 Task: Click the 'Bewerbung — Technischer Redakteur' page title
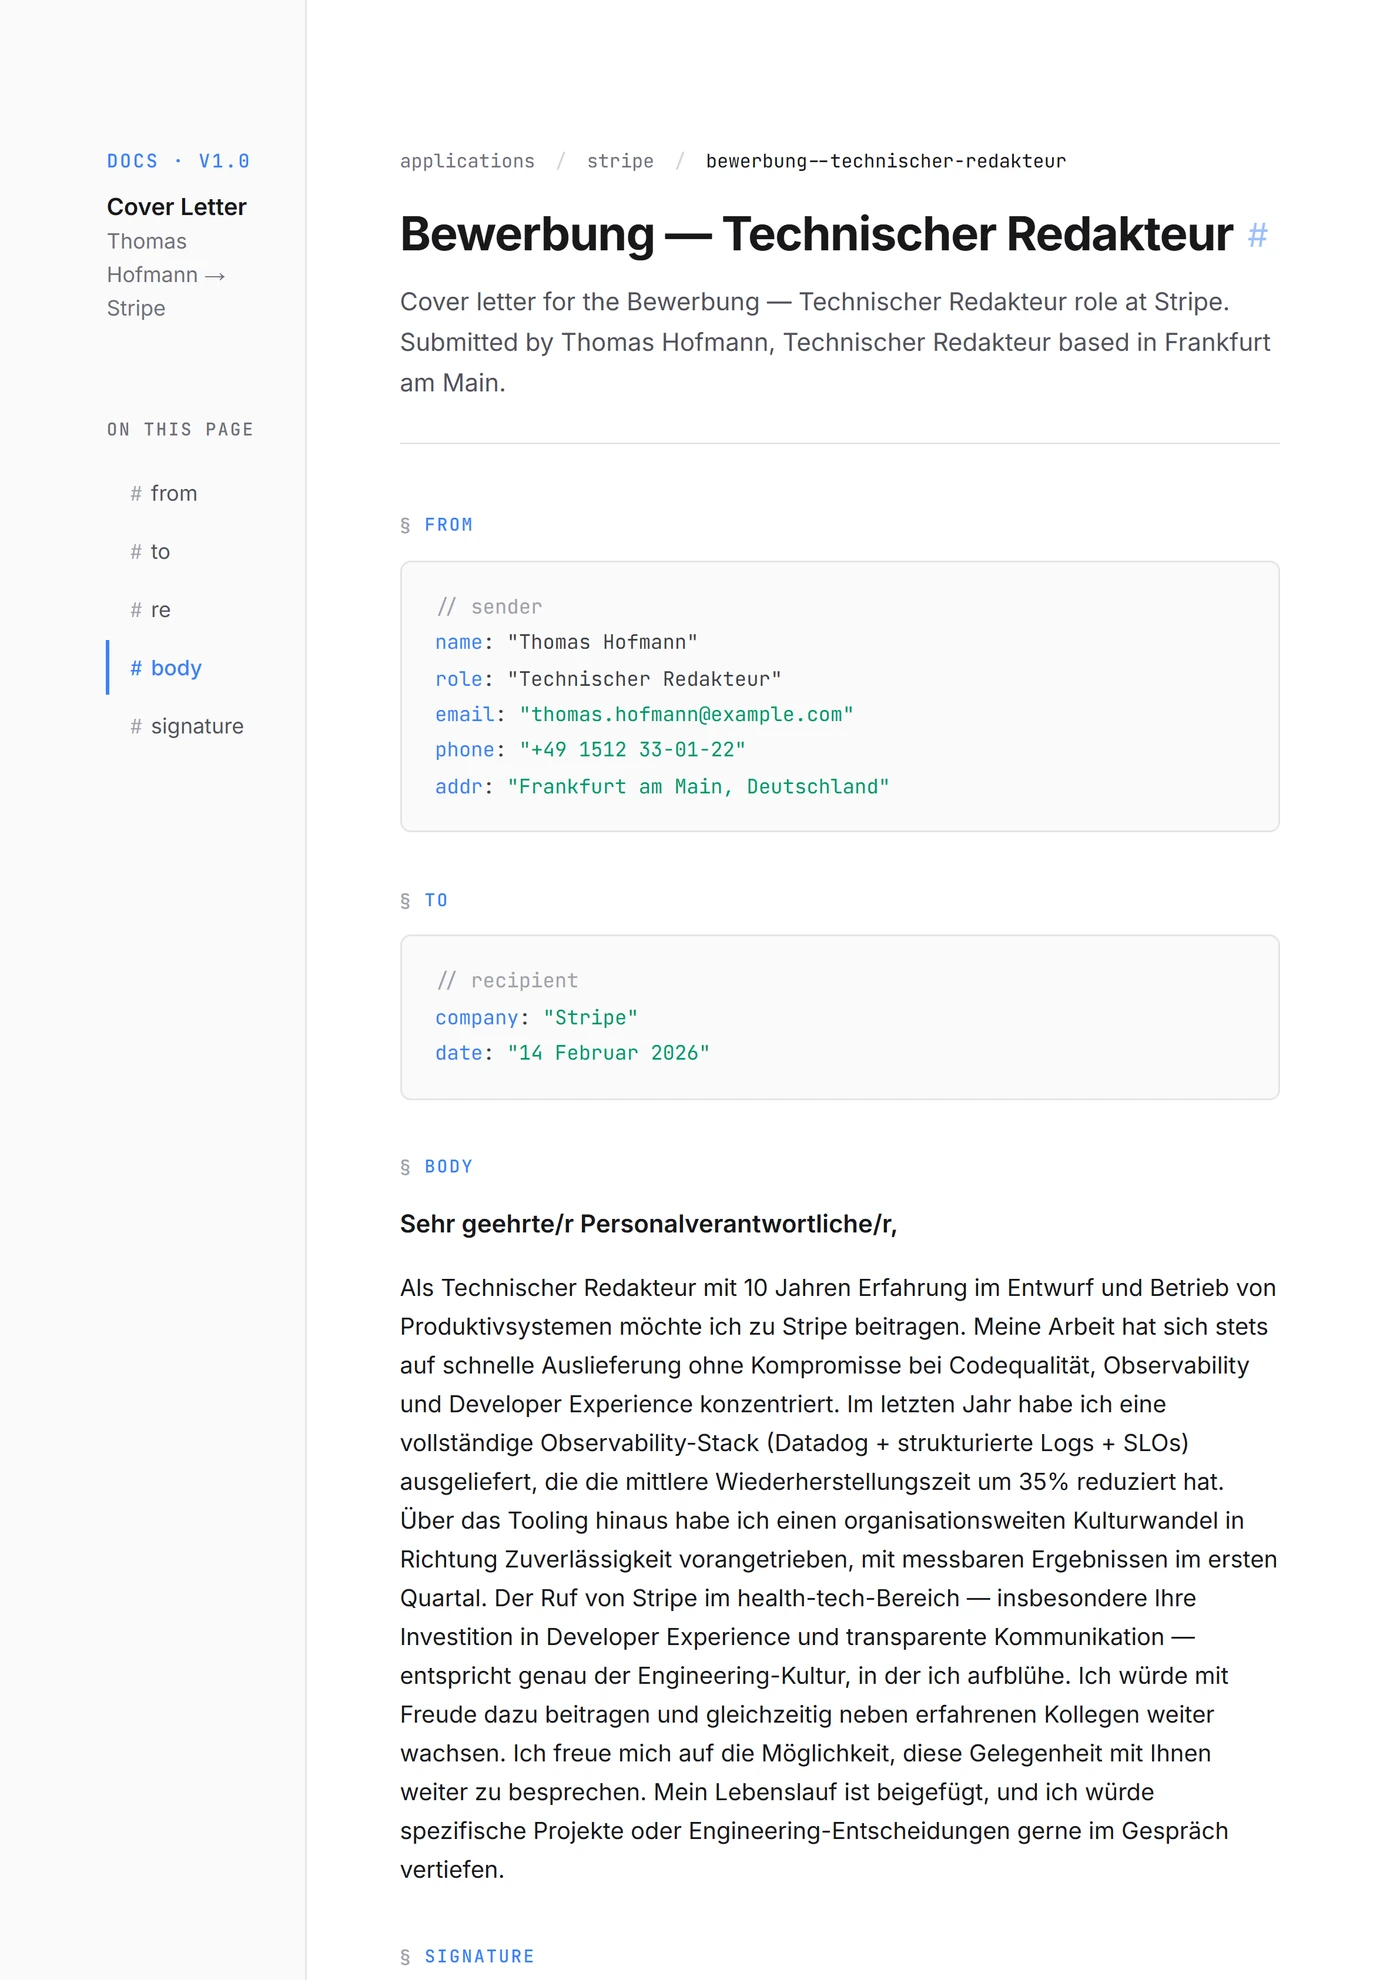pyautogui.click(x=816, y=234)
